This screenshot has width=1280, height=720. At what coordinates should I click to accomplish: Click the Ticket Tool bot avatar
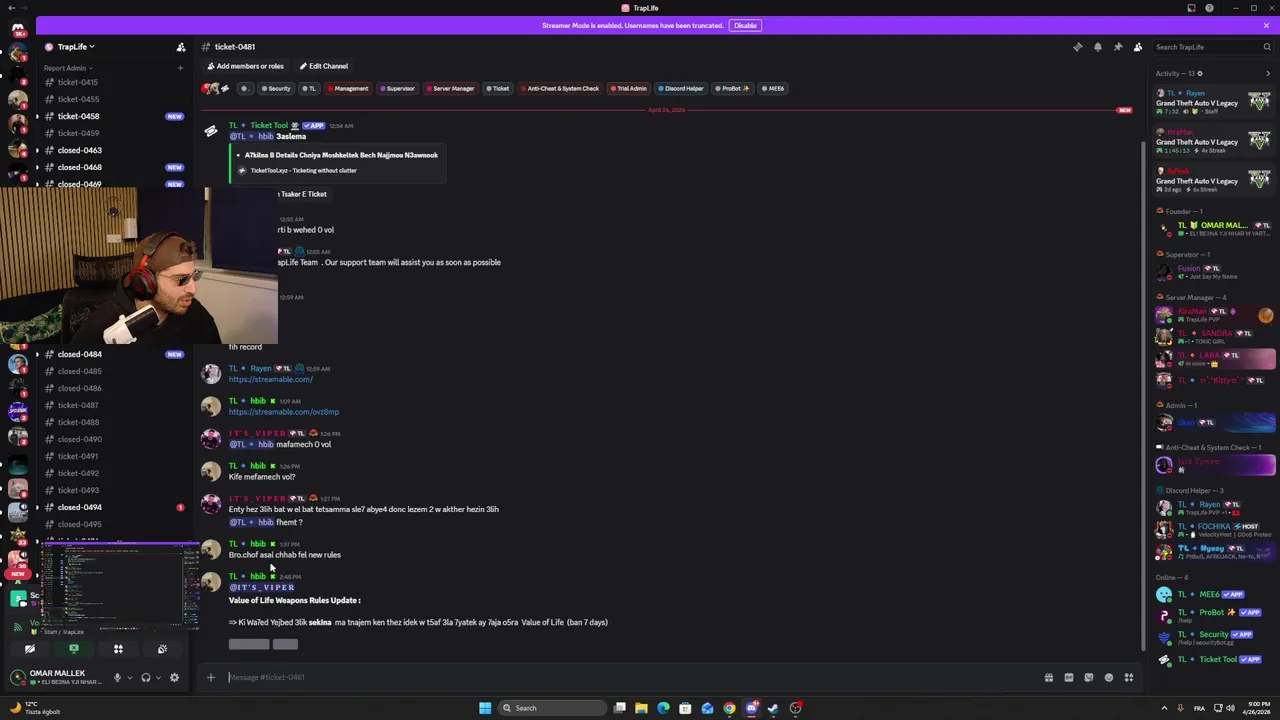(x=211, y=131)
